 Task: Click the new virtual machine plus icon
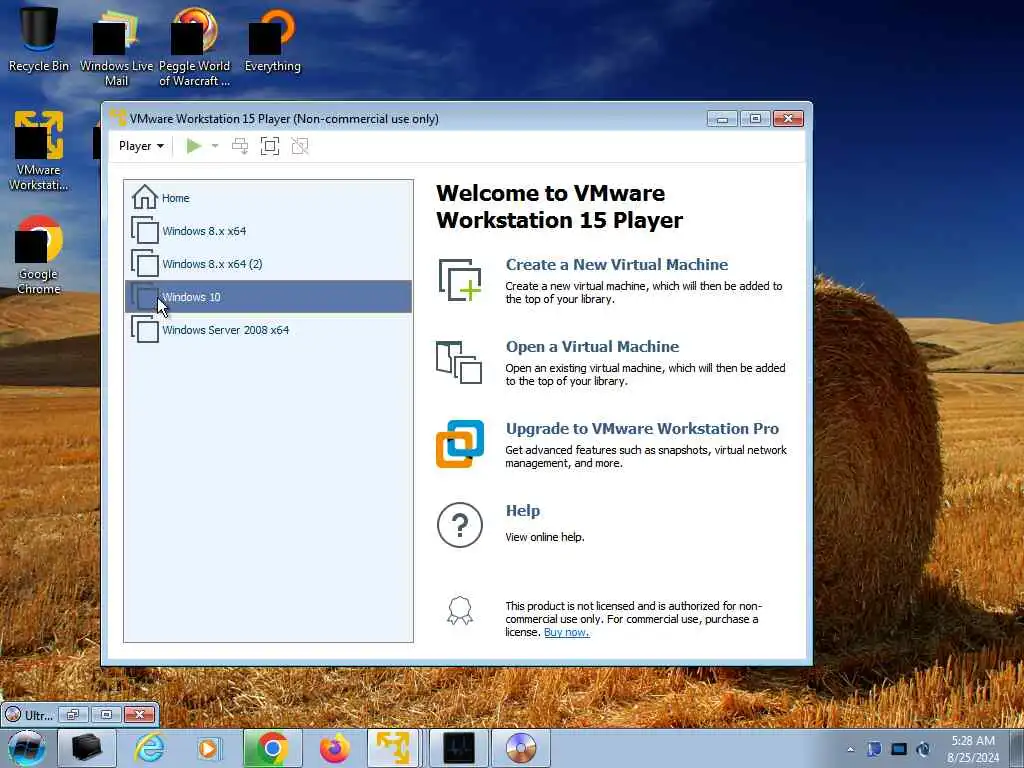tap(460, 280)
